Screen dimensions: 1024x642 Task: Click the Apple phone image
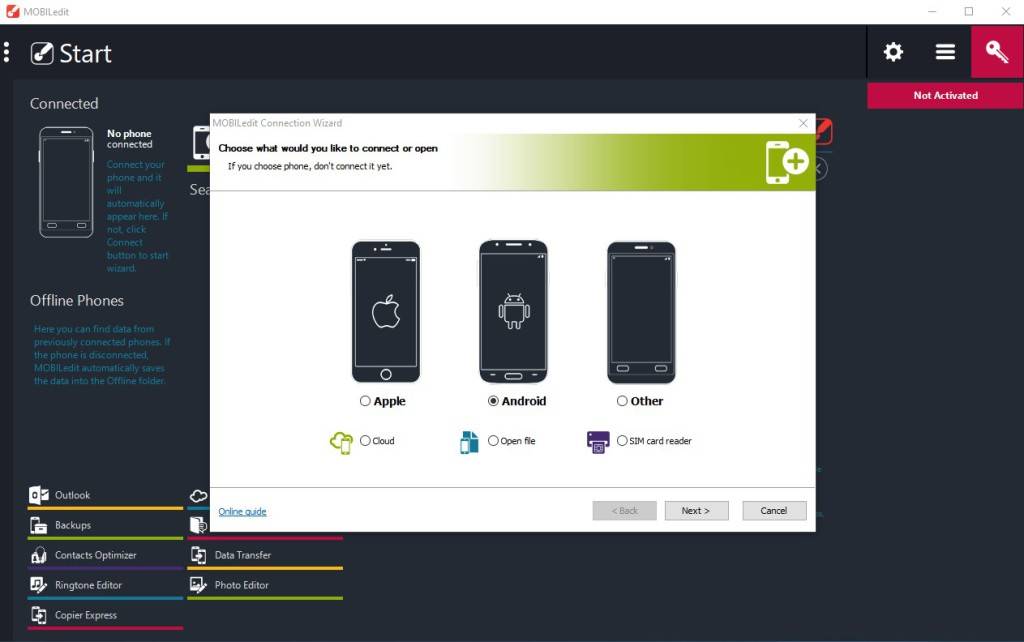point(386,312)
